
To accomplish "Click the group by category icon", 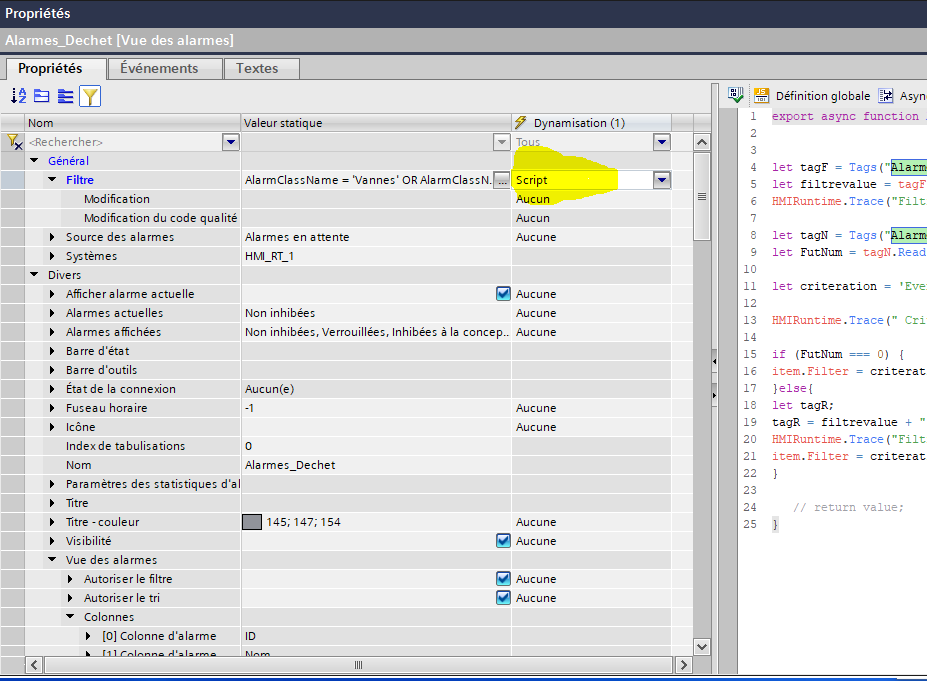I will (x=42, y=96).
